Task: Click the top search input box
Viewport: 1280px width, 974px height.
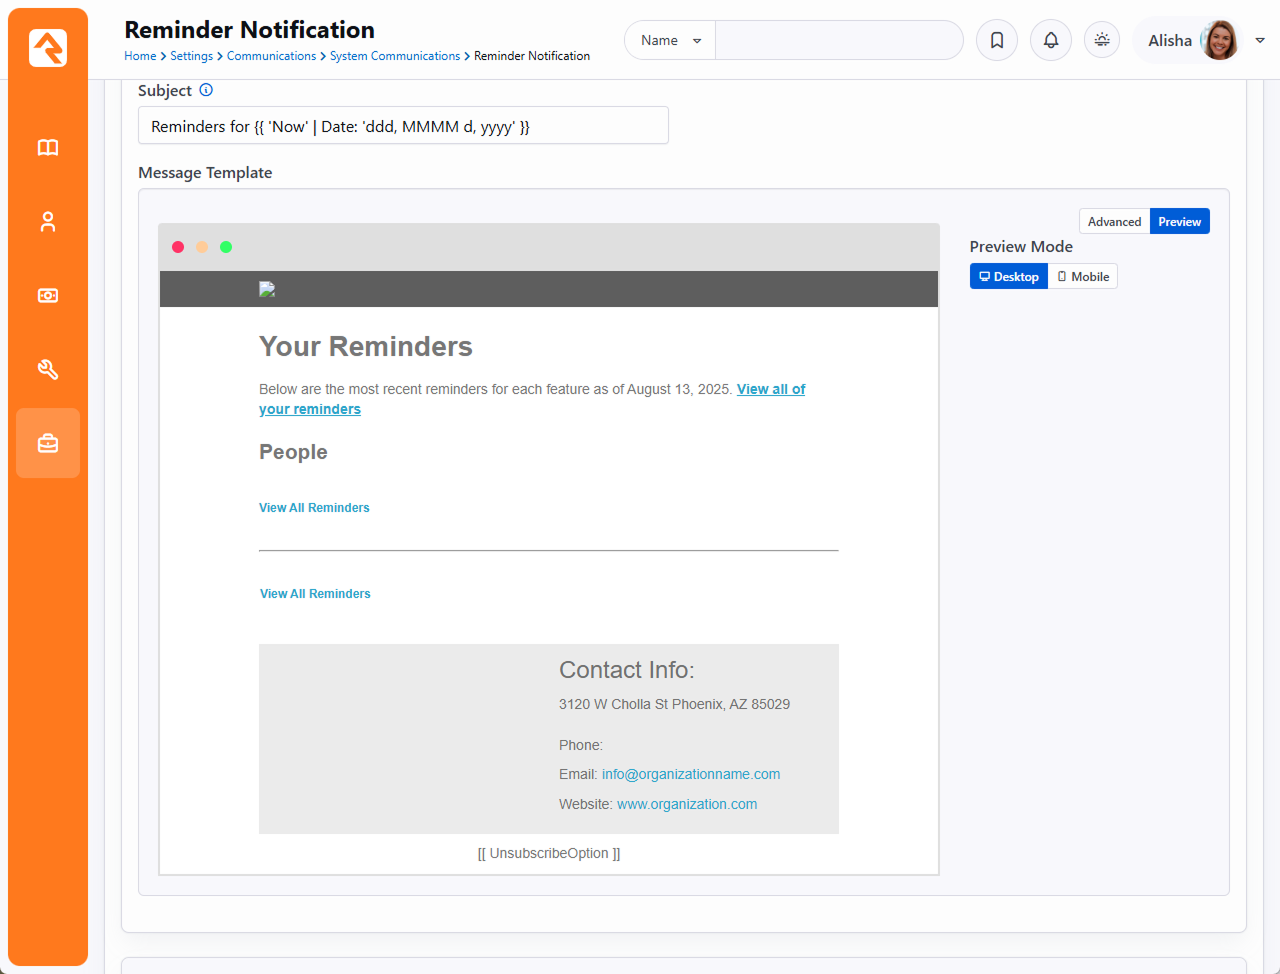Action: [838, 41]
